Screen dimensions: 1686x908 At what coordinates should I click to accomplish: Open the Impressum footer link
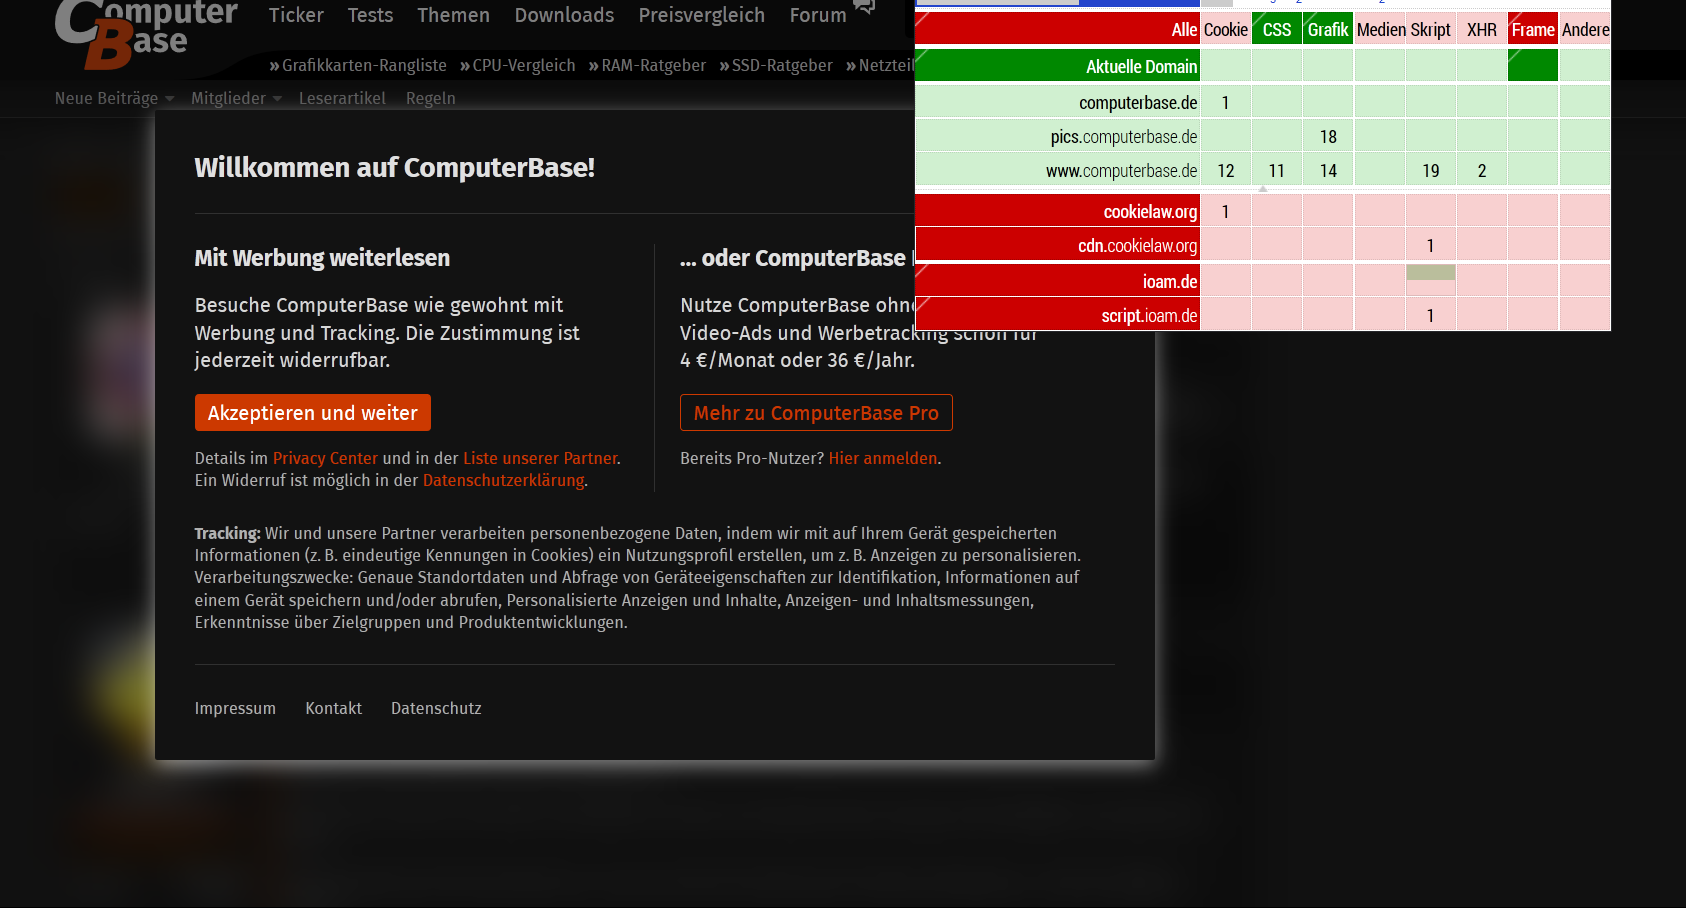(x=235, y=708)
